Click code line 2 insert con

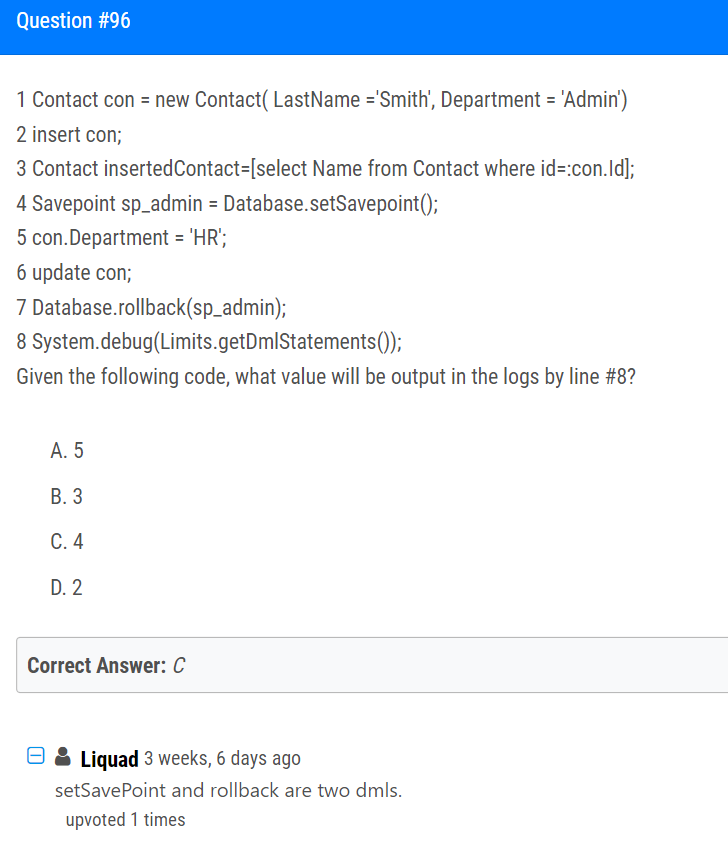coord(69,135)
